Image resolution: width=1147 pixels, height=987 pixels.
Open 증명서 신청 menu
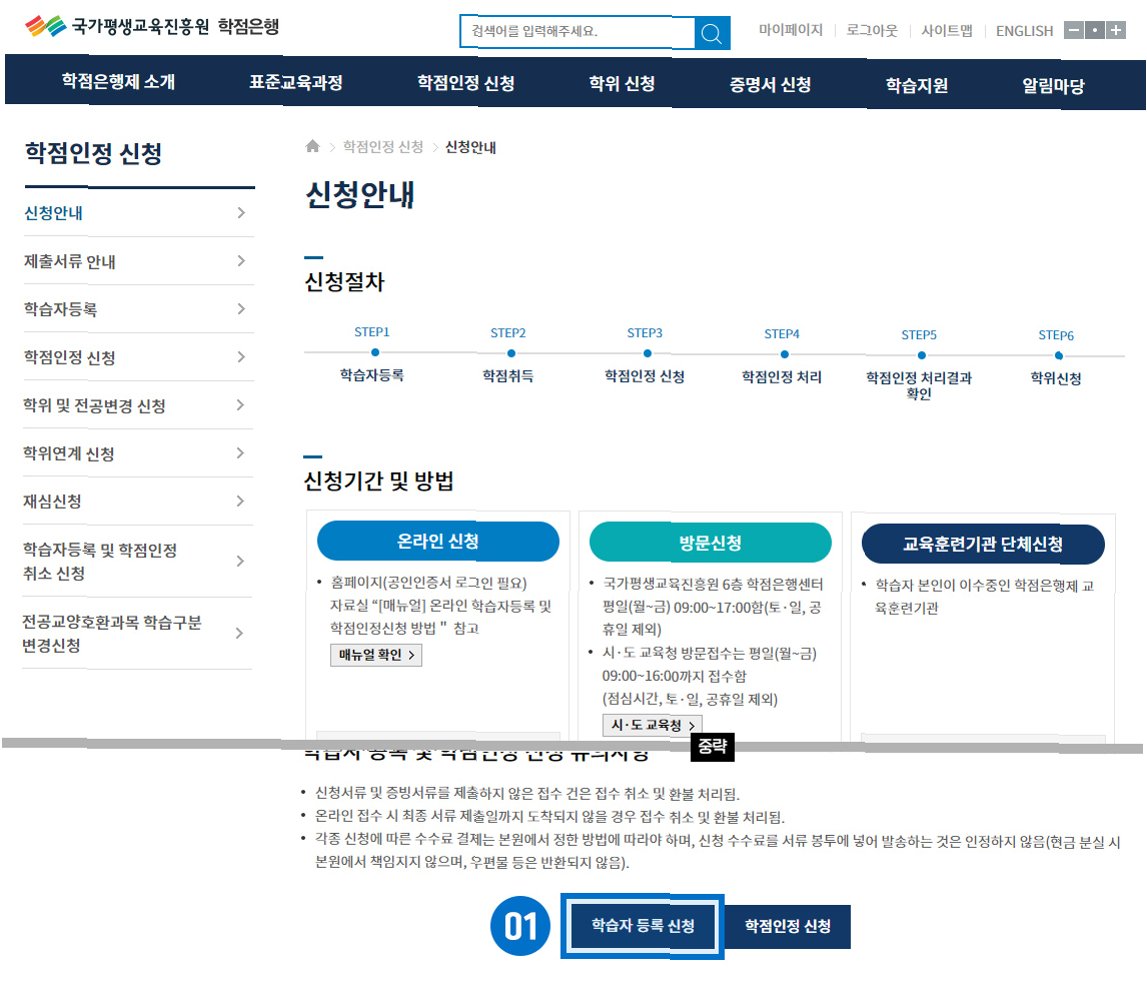pos(770,84)
